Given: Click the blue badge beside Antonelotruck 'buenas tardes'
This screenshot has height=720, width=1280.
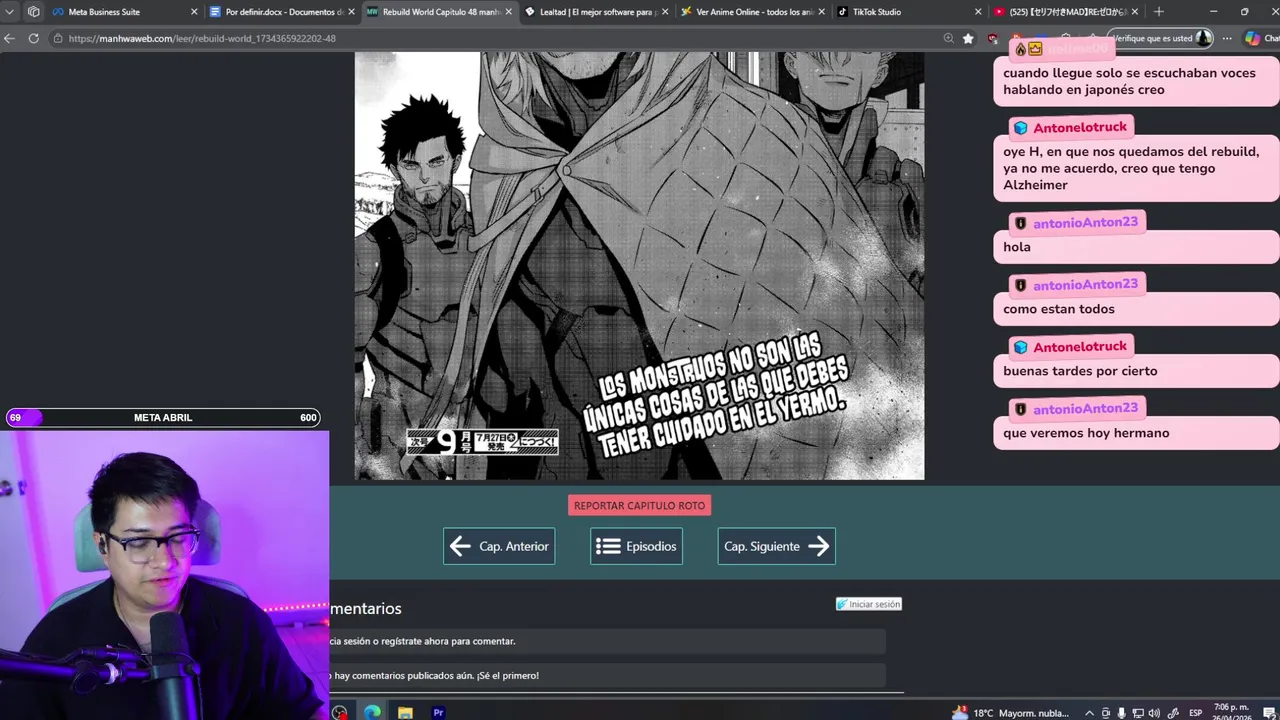Looking at the screenshot, I should 1020,347.
